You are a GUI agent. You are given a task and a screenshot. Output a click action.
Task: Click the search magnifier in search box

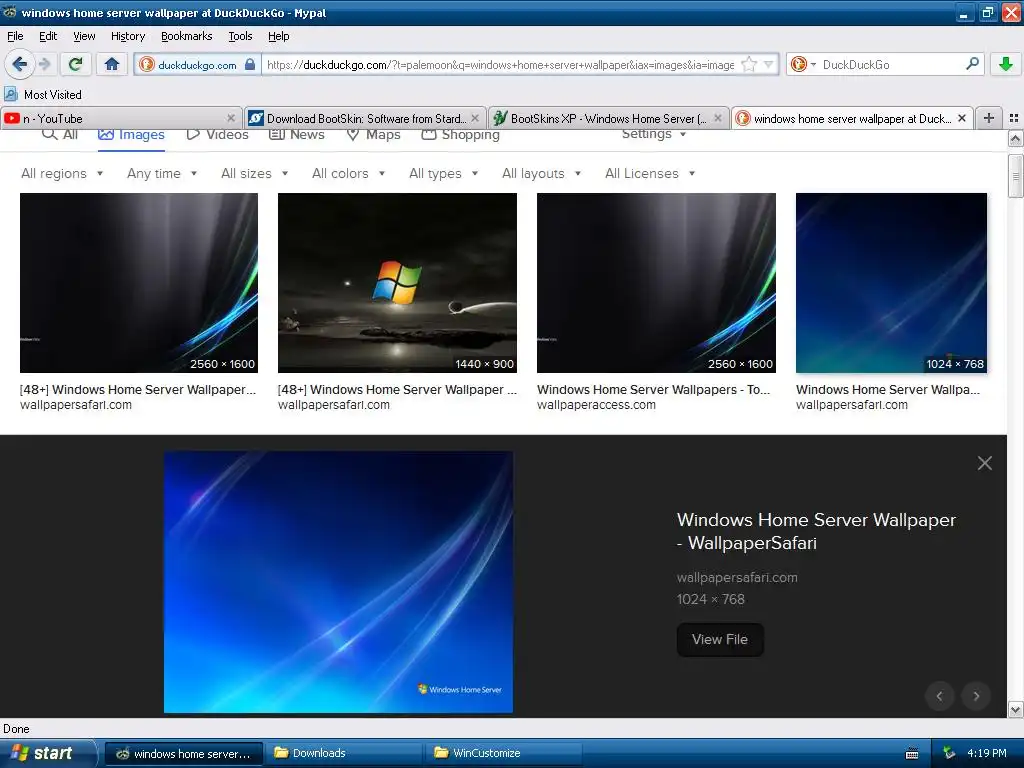pos(972,64)
